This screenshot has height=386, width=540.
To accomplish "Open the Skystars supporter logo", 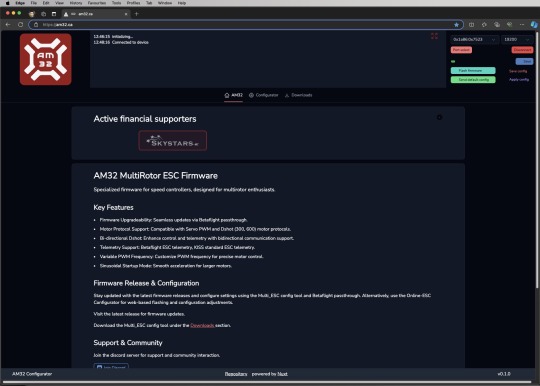I will (173, 140).
